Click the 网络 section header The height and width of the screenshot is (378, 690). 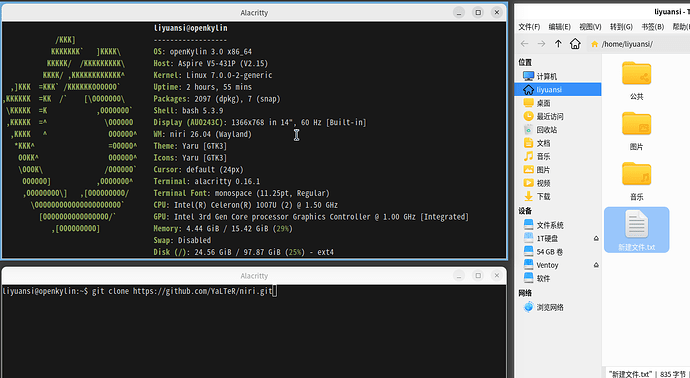525,293
